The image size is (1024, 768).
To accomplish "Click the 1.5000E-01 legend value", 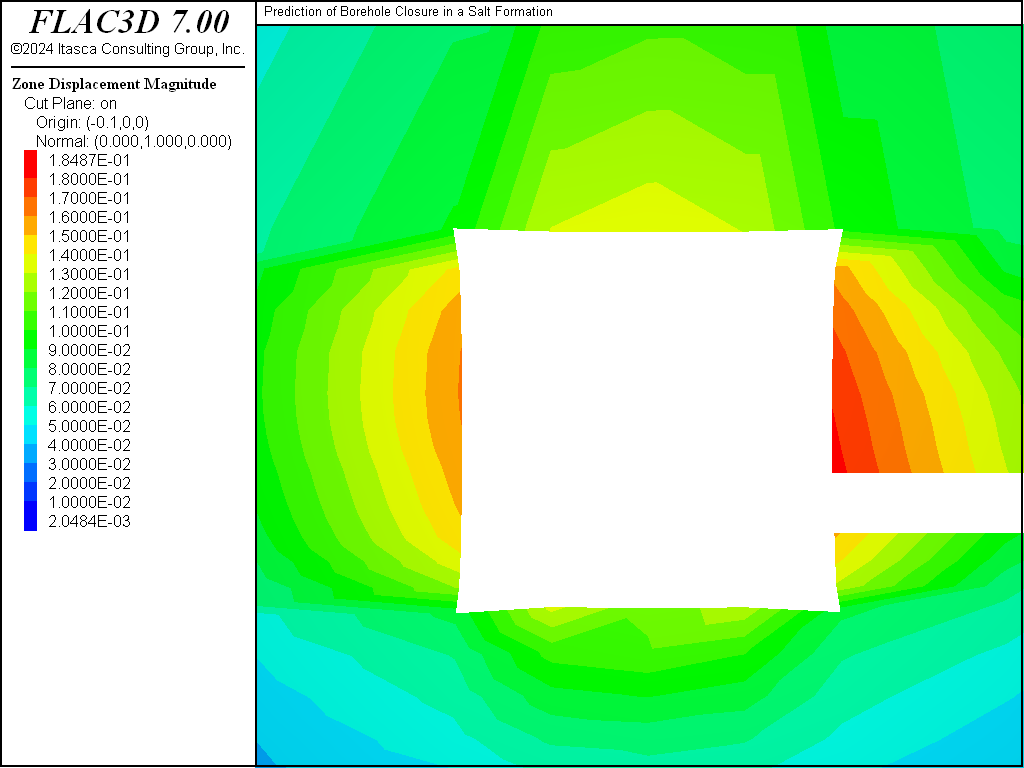I will pyautogui.click(x=89, y=236).
